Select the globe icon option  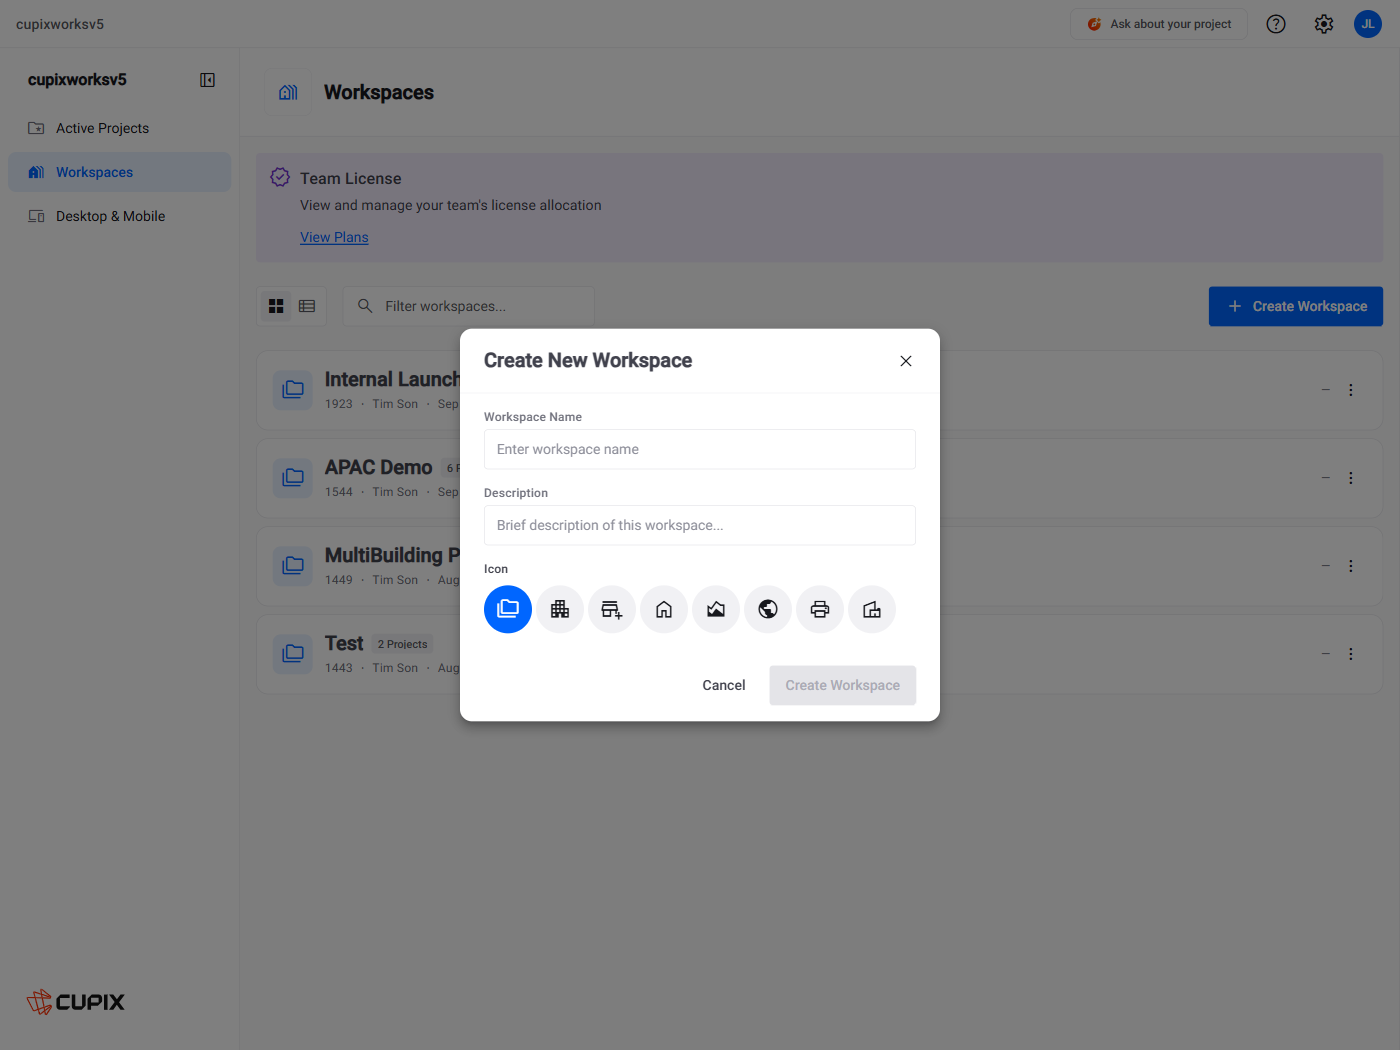(x=768, y=609)
